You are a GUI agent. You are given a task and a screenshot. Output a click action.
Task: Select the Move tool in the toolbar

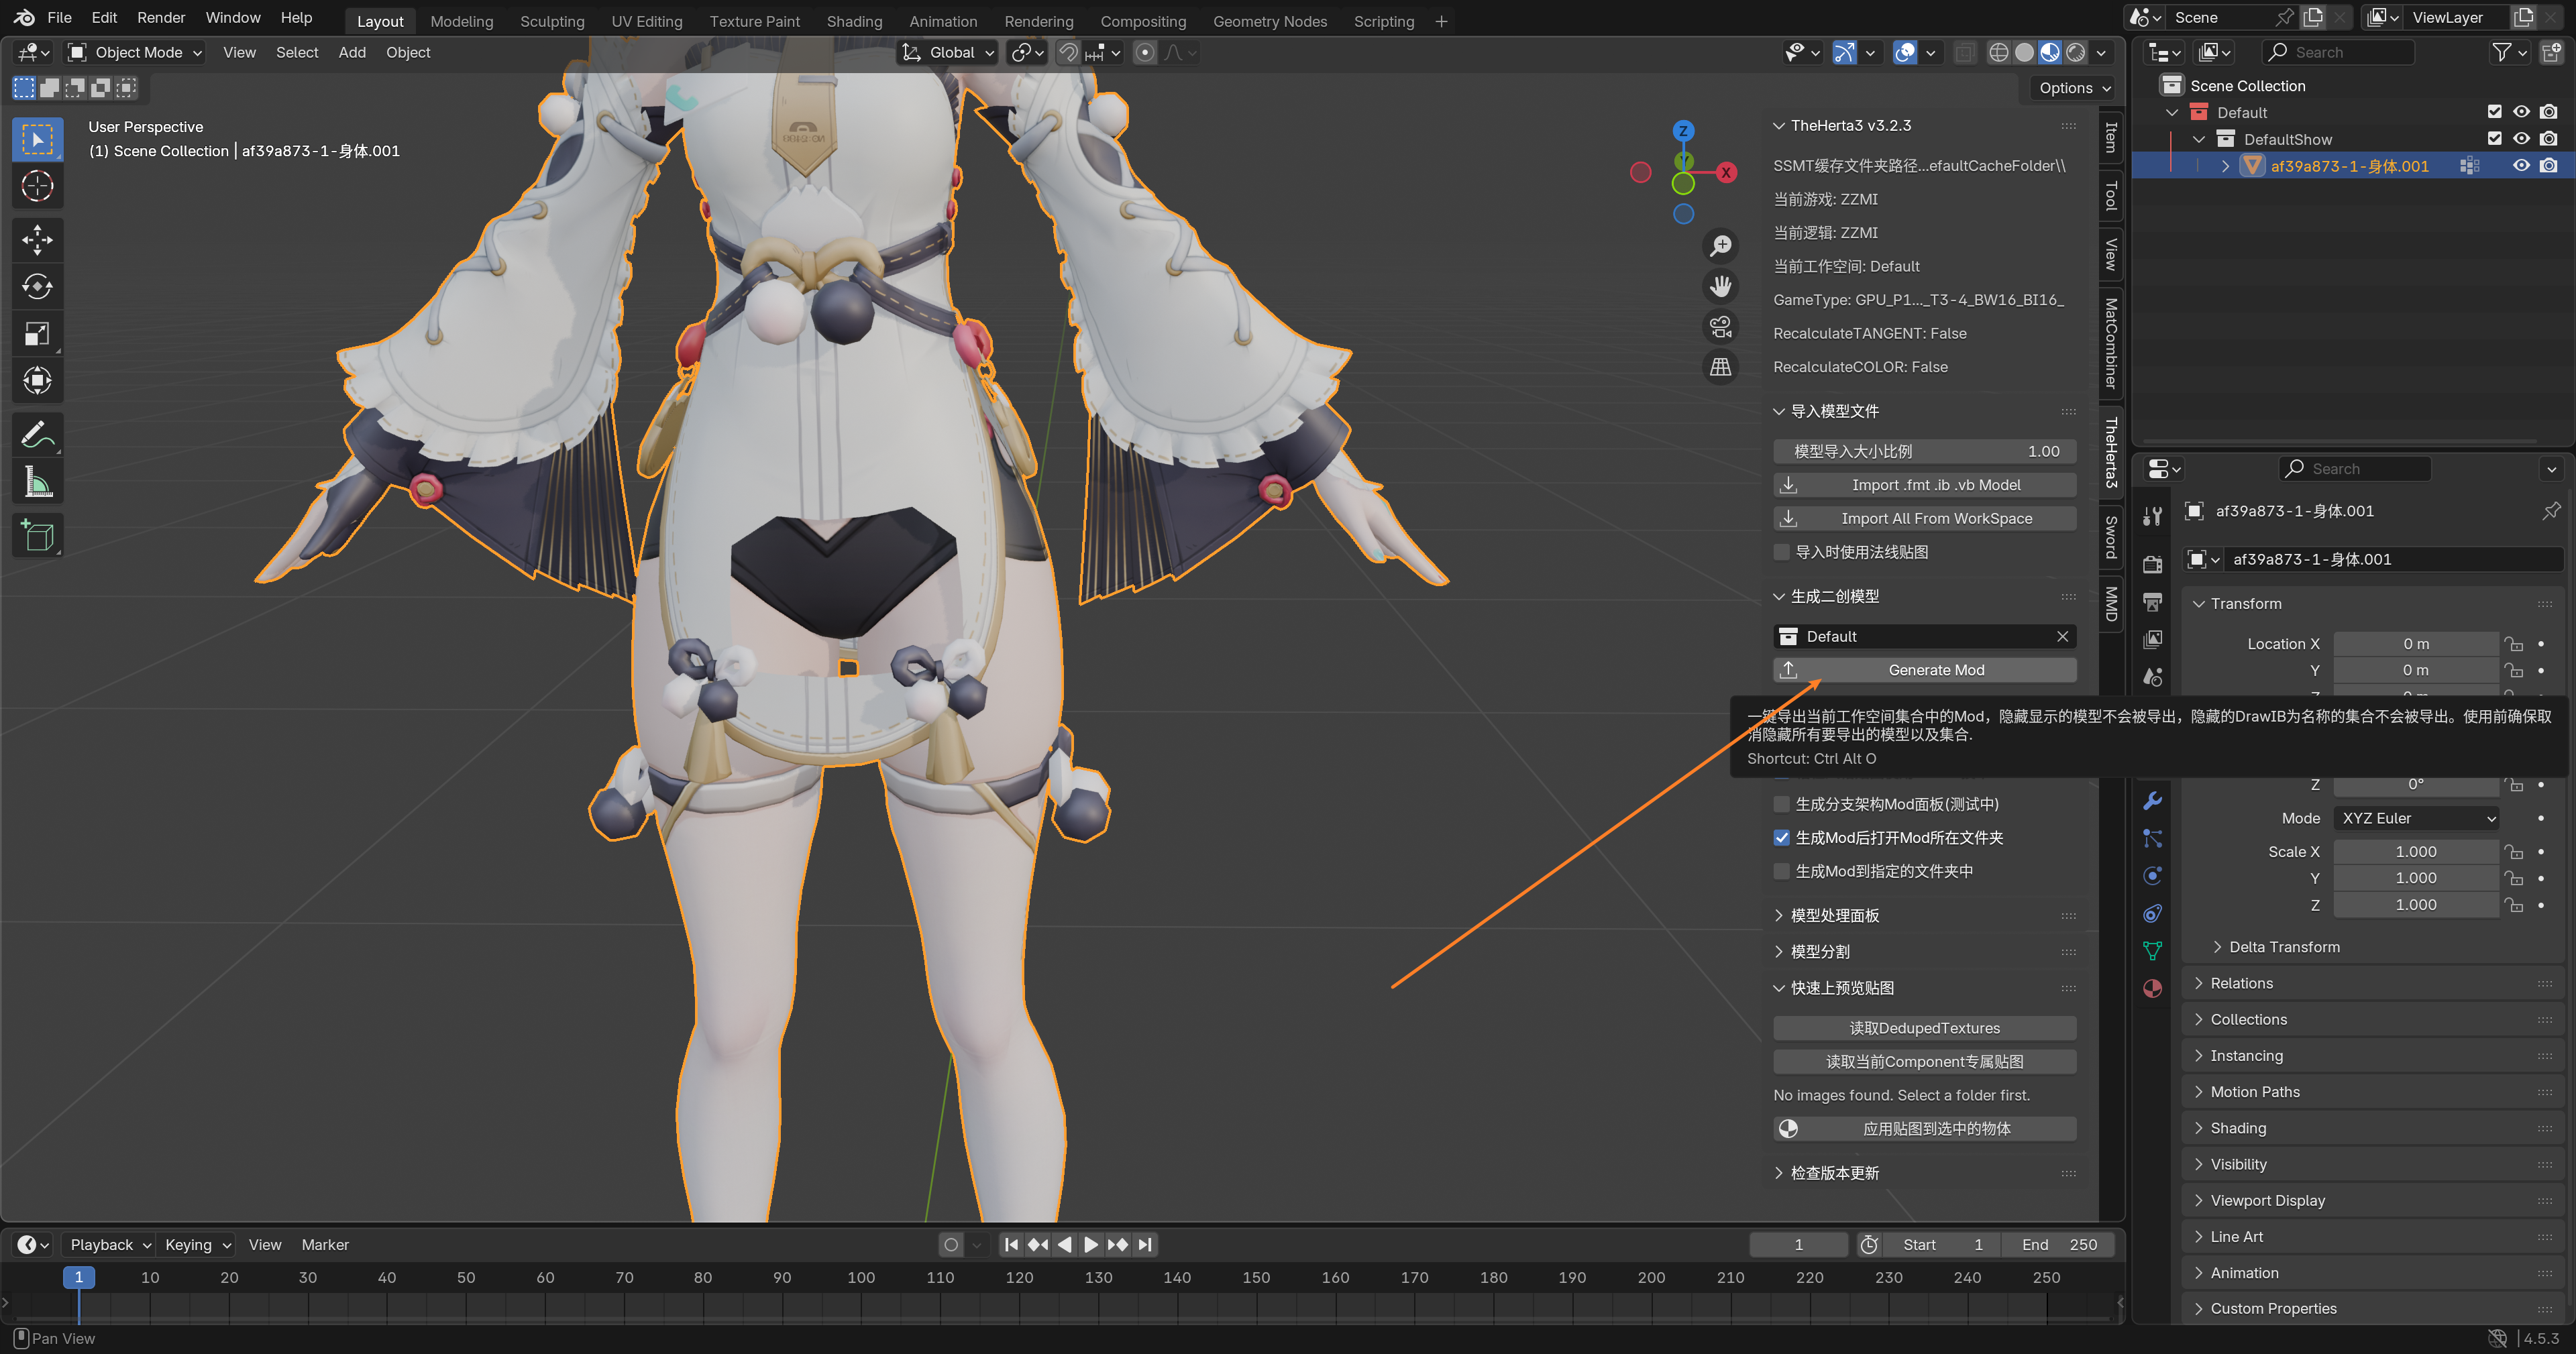37,239
